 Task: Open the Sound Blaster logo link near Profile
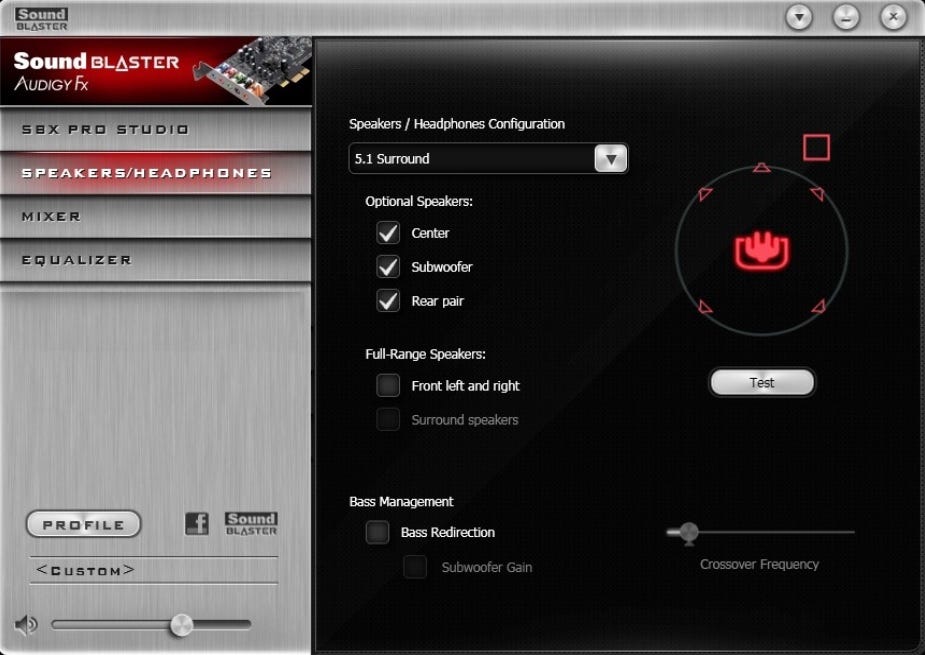coord(251,523)
